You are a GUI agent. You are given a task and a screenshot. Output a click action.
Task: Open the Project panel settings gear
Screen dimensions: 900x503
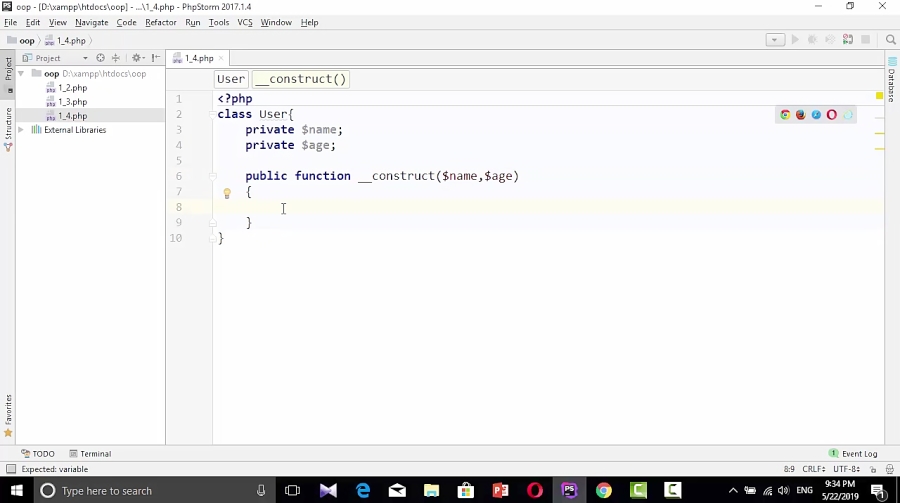tap(137, 58)
